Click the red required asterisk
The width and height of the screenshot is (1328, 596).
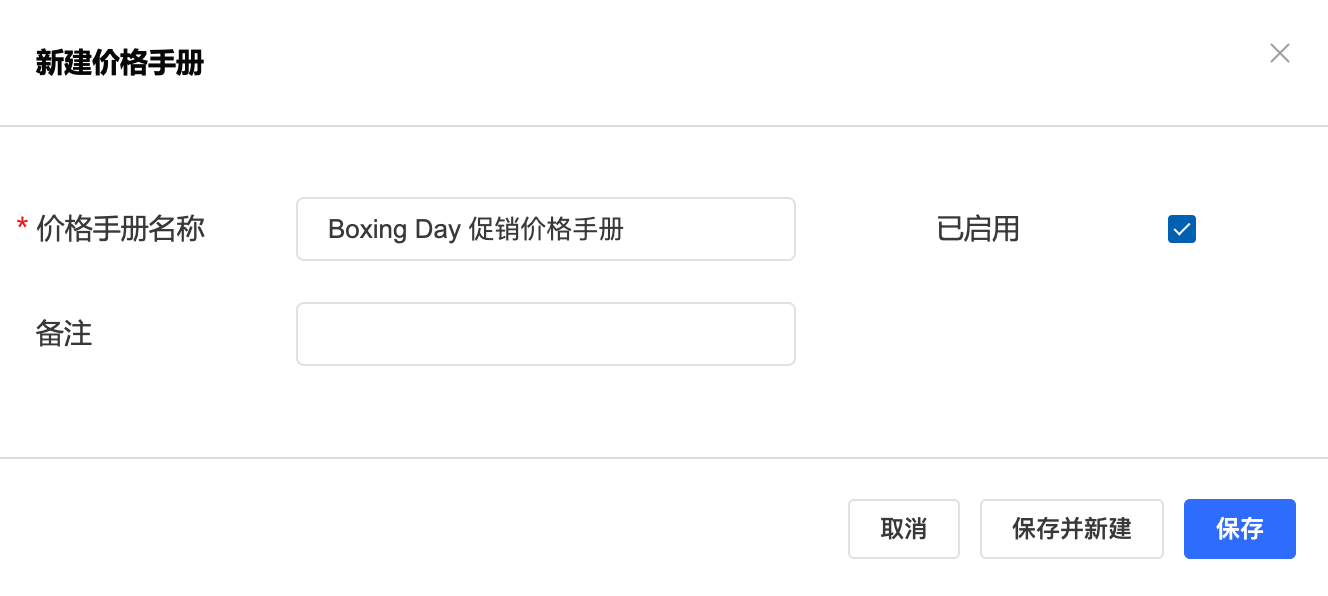[x=22, y=228]
